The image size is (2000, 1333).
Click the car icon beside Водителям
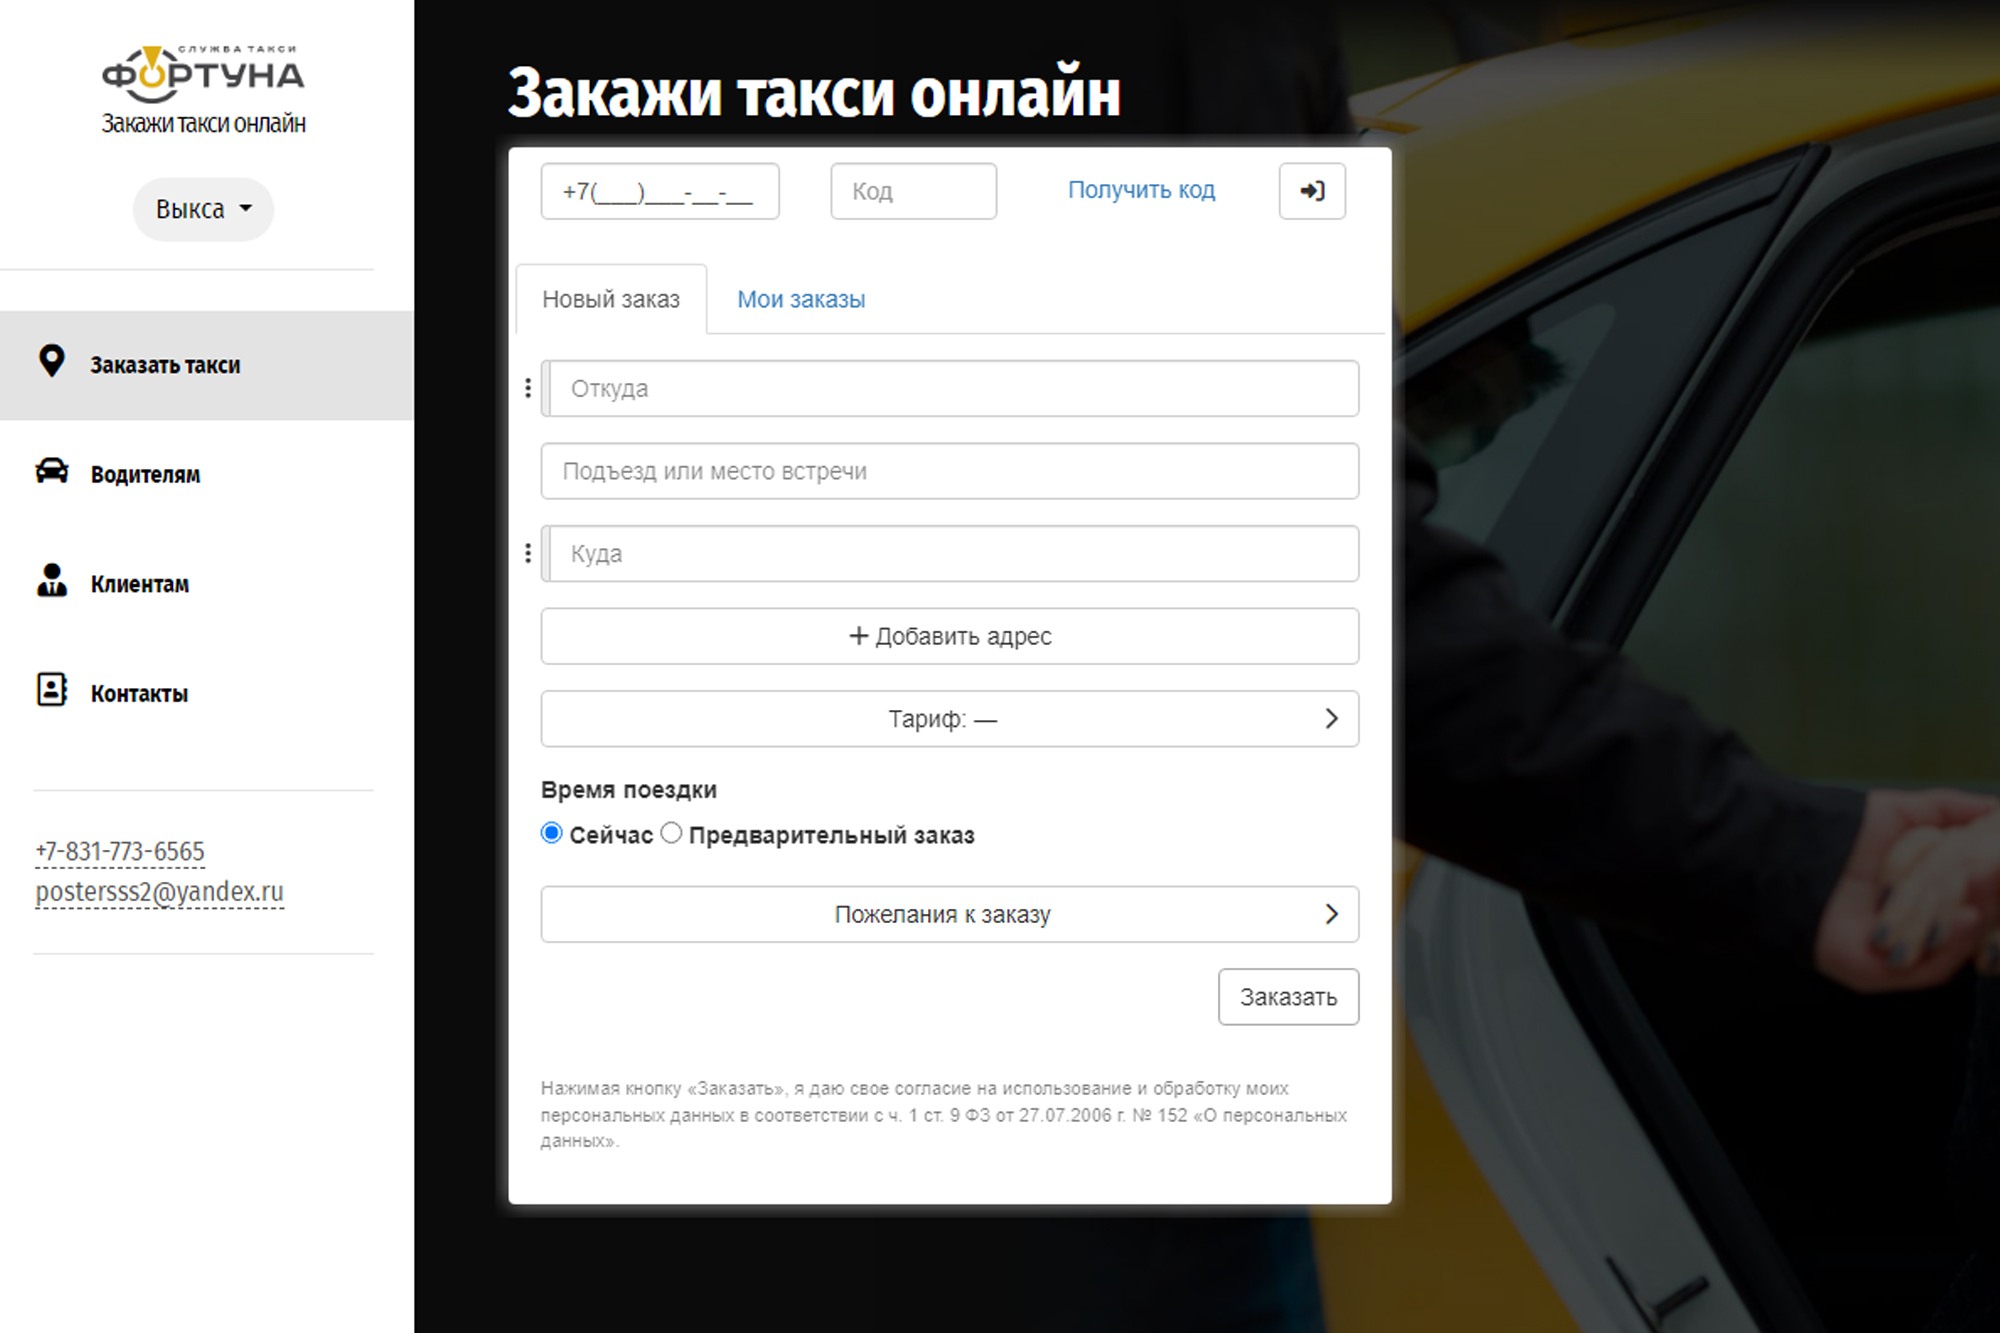tap(52, 471)
